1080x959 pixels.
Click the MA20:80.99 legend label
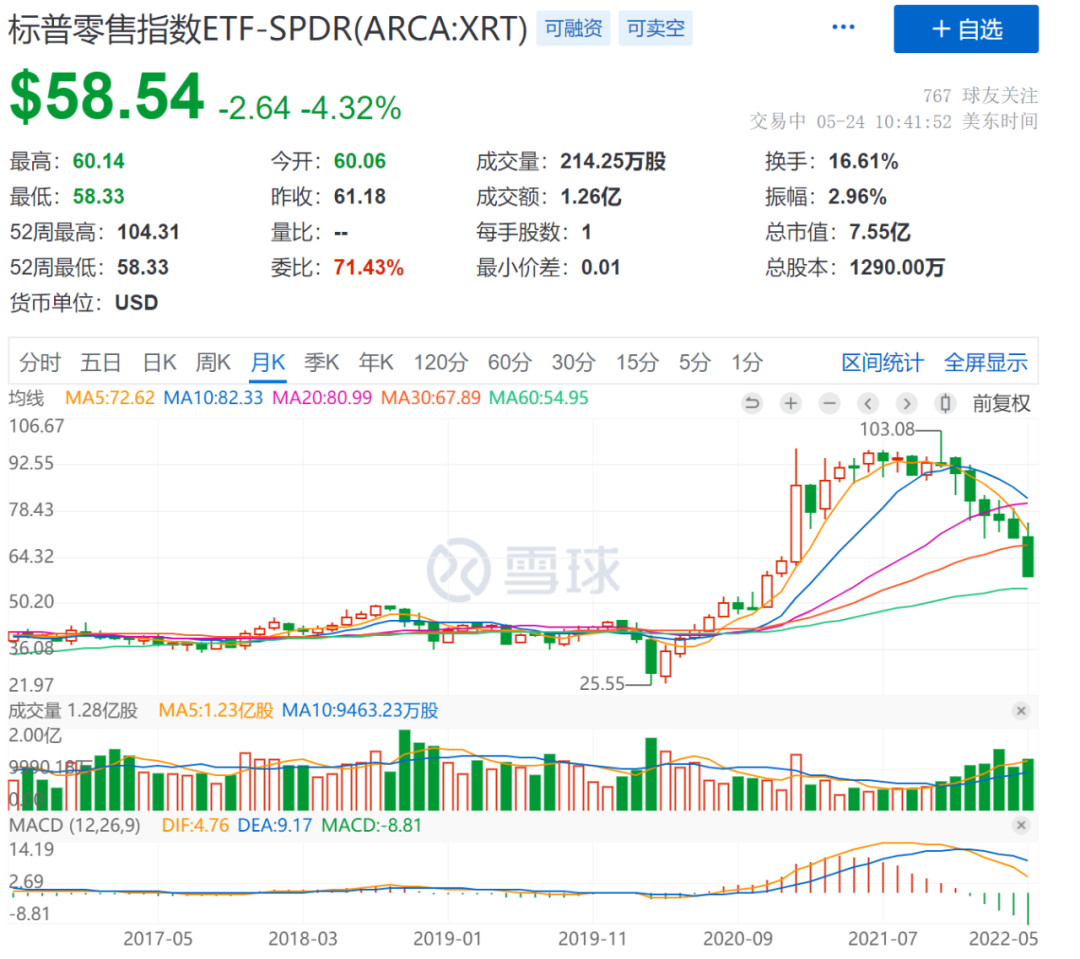coord(322,398)
